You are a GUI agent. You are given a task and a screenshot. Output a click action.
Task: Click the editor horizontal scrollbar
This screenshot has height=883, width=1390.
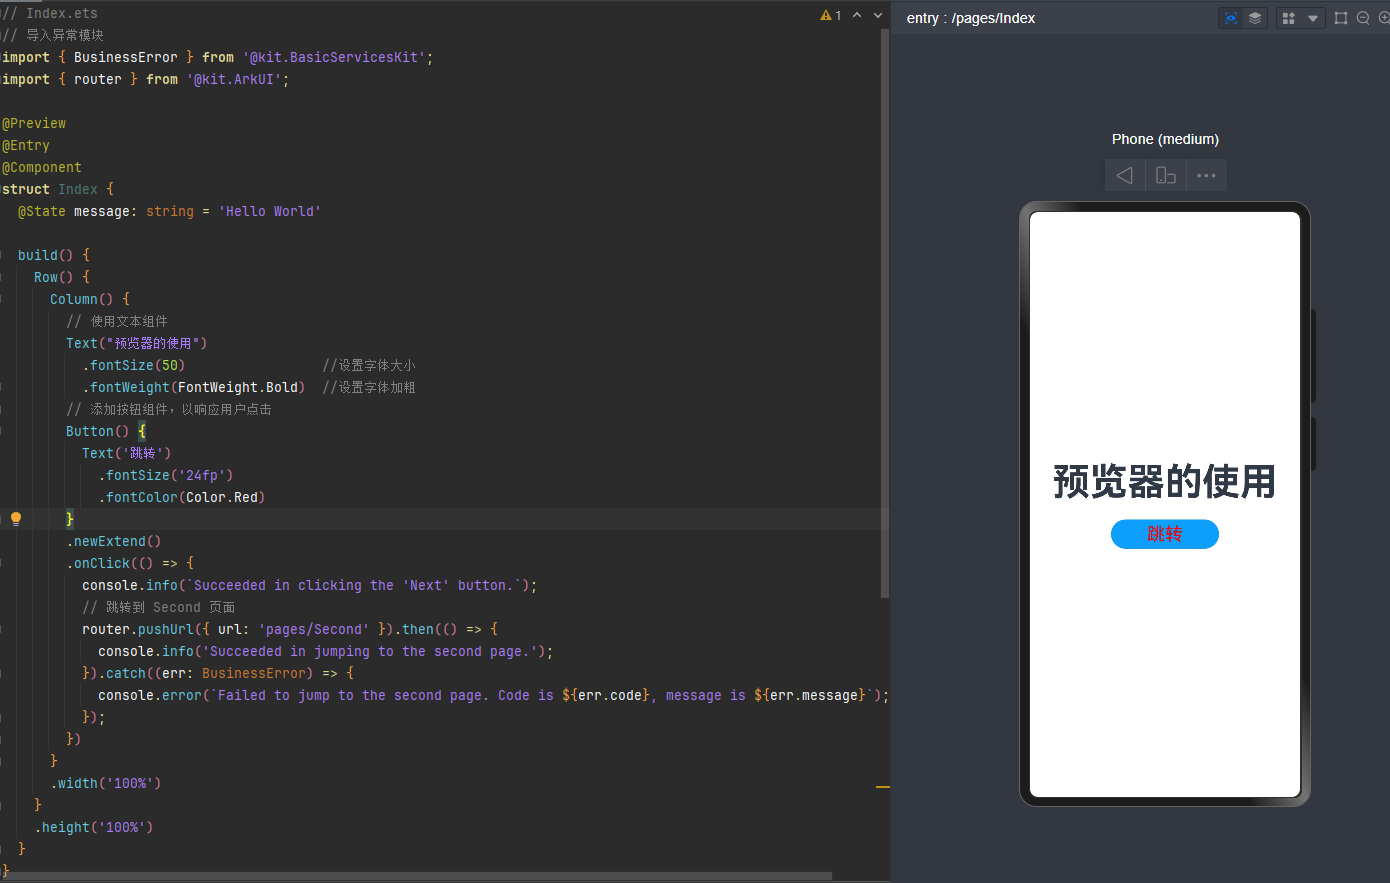[418, 876]
